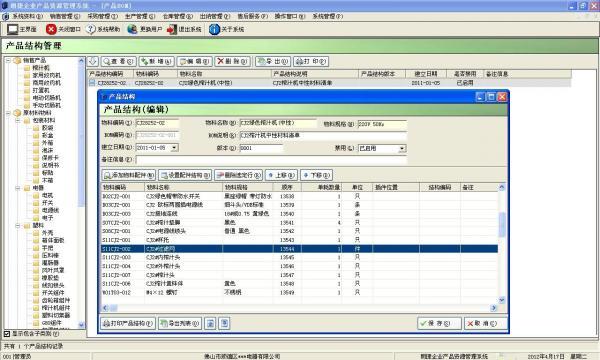The height and width of the screenshot is (360, 600).
Task: Click parts table vertical scrollbar down arrow
Action: click(502, 300)
